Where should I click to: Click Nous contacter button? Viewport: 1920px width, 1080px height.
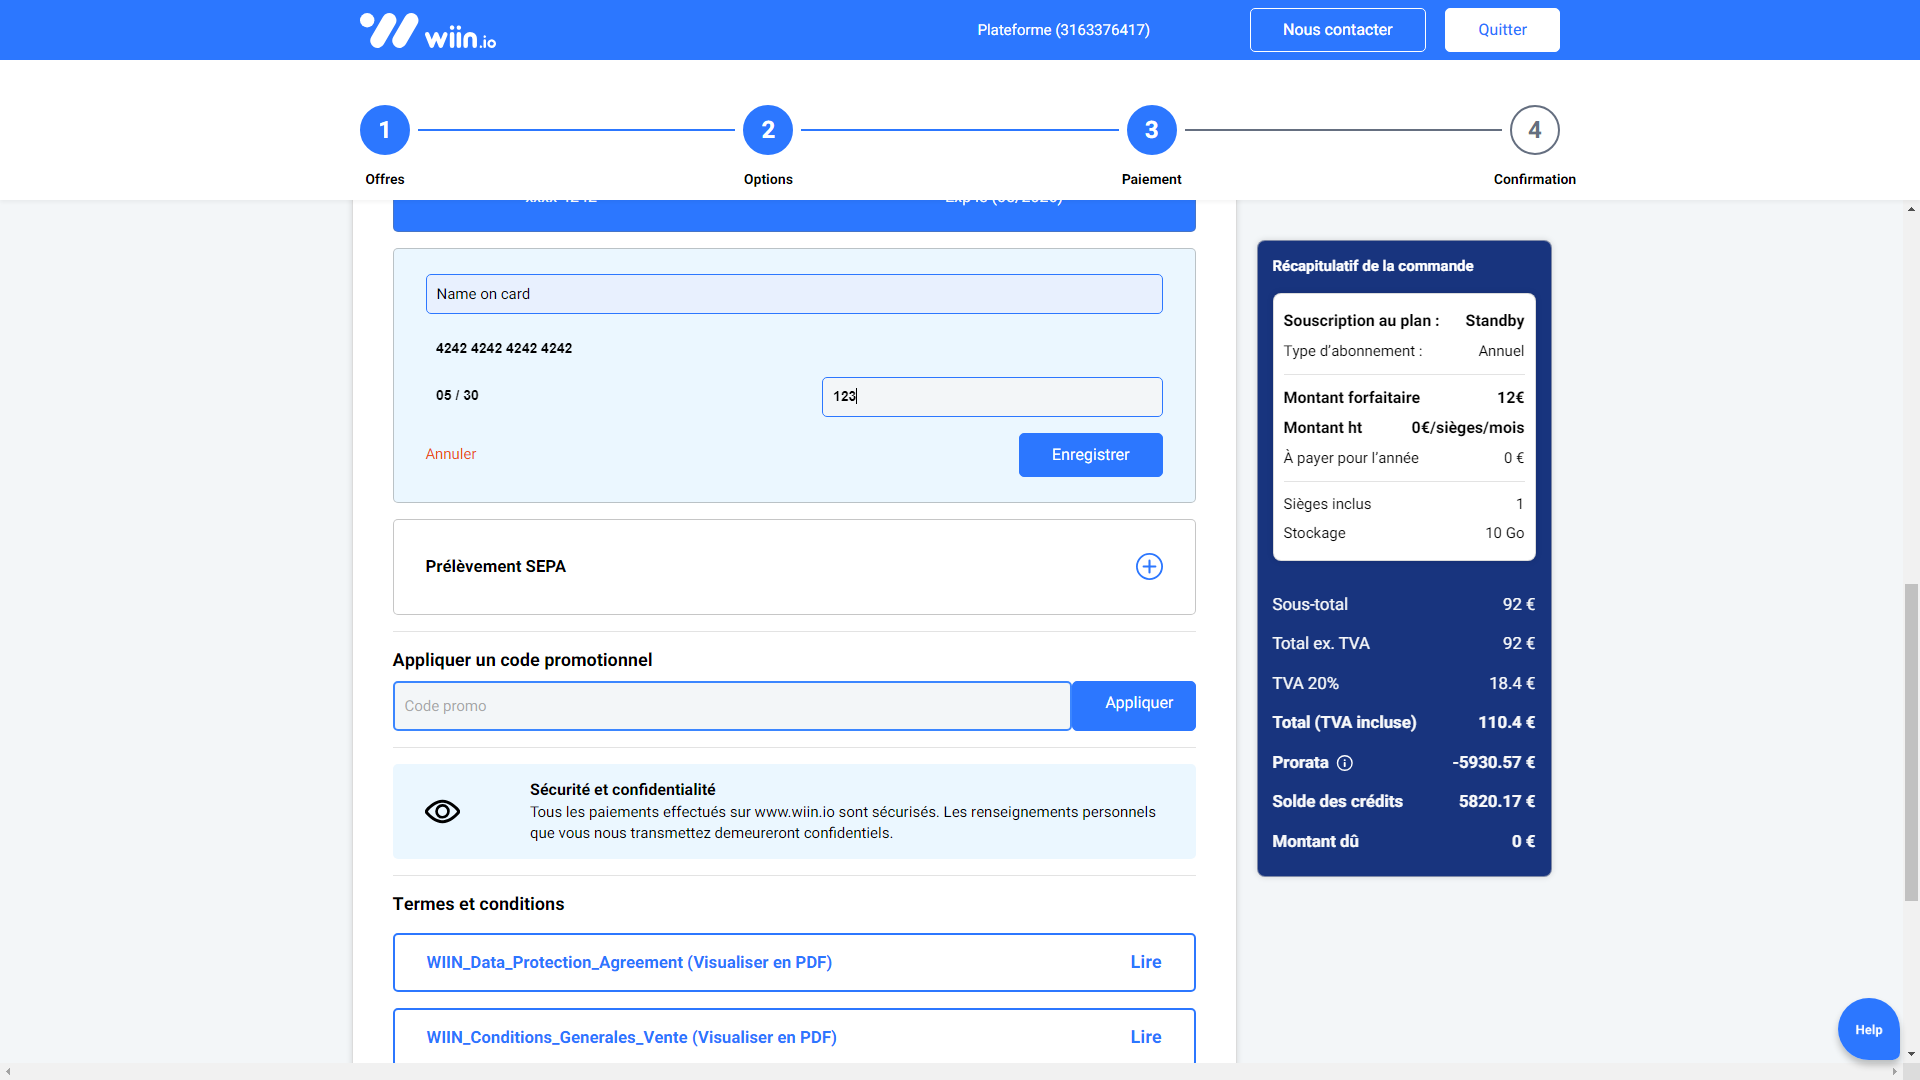[x=1337, y=30]
